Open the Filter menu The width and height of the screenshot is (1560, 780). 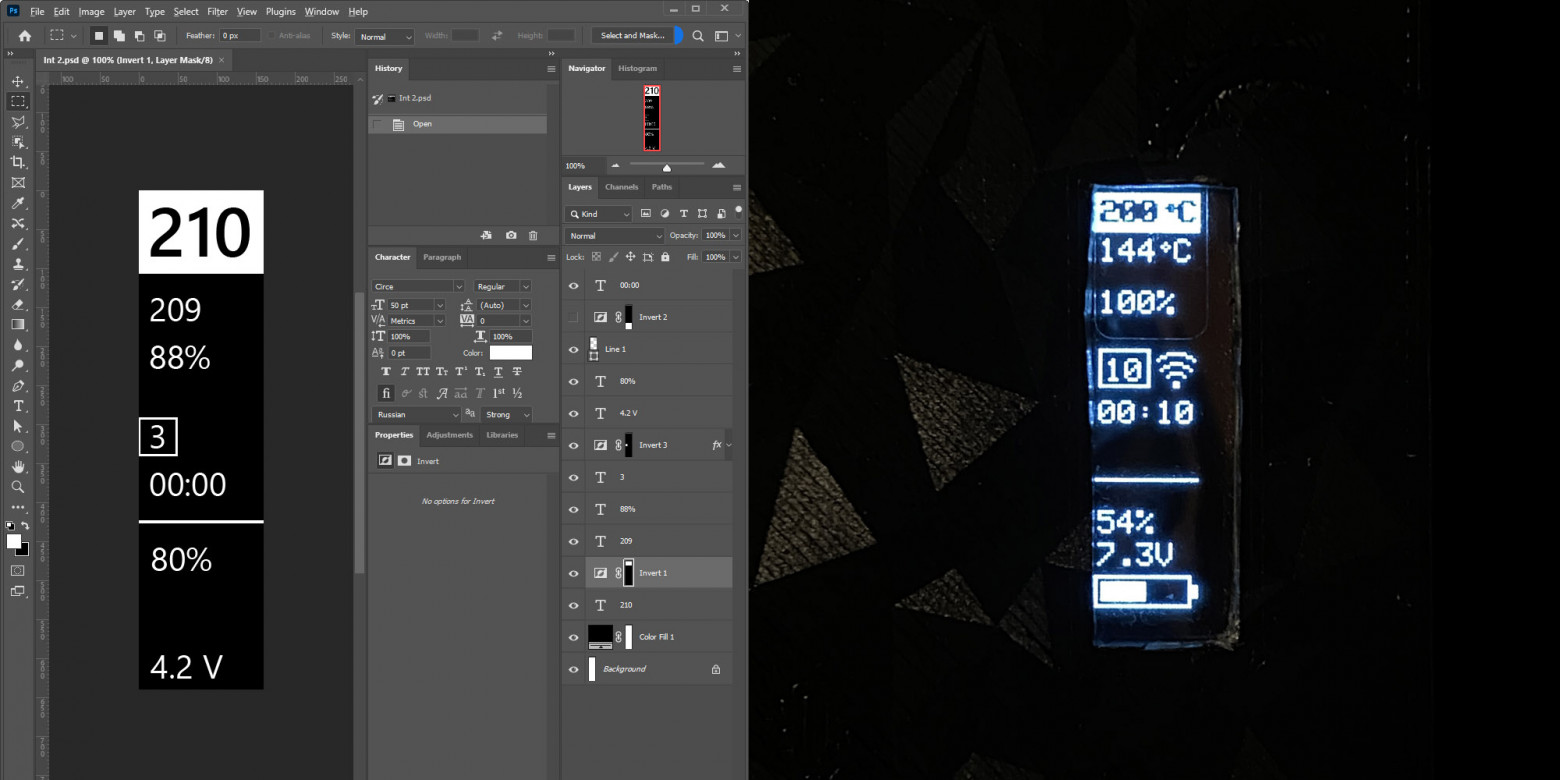pyautogui.click(x=217, y=12)
